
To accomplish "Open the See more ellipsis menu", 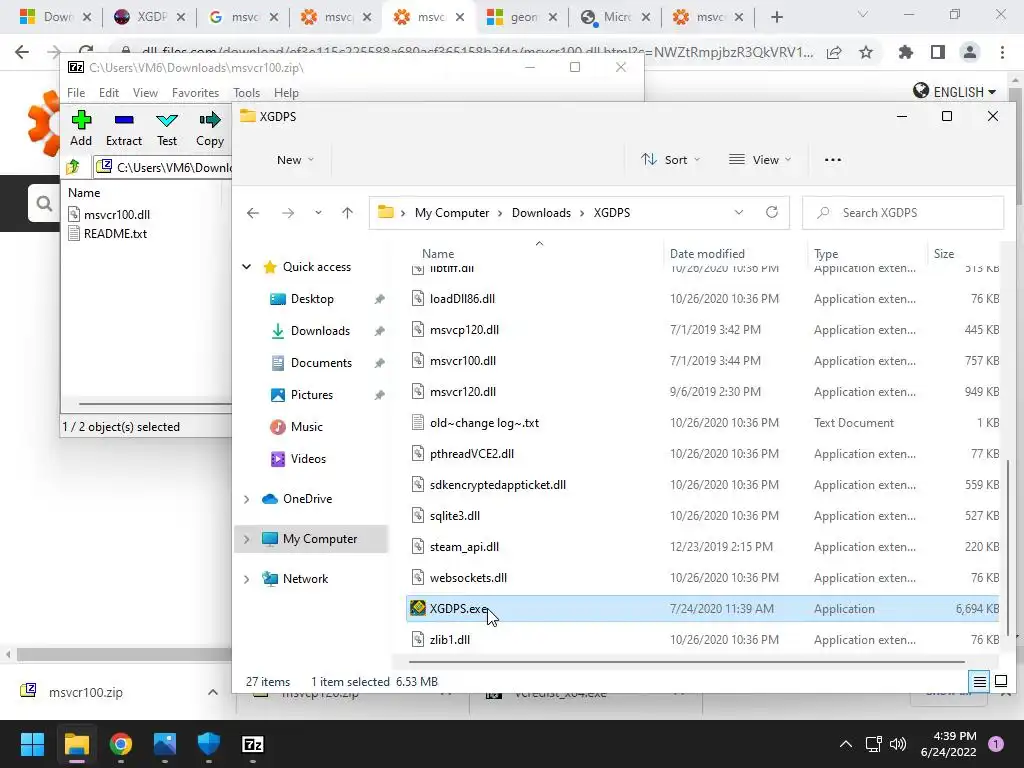I will tap(833, 160).
